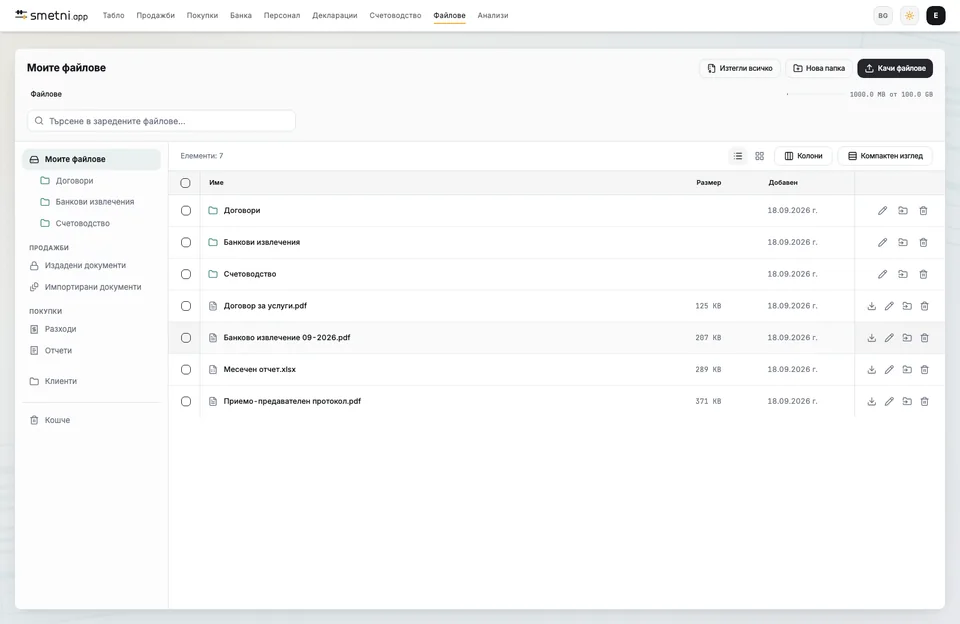Click the Качи файлове upload button
960x624 pixels.
click(895, 68)
